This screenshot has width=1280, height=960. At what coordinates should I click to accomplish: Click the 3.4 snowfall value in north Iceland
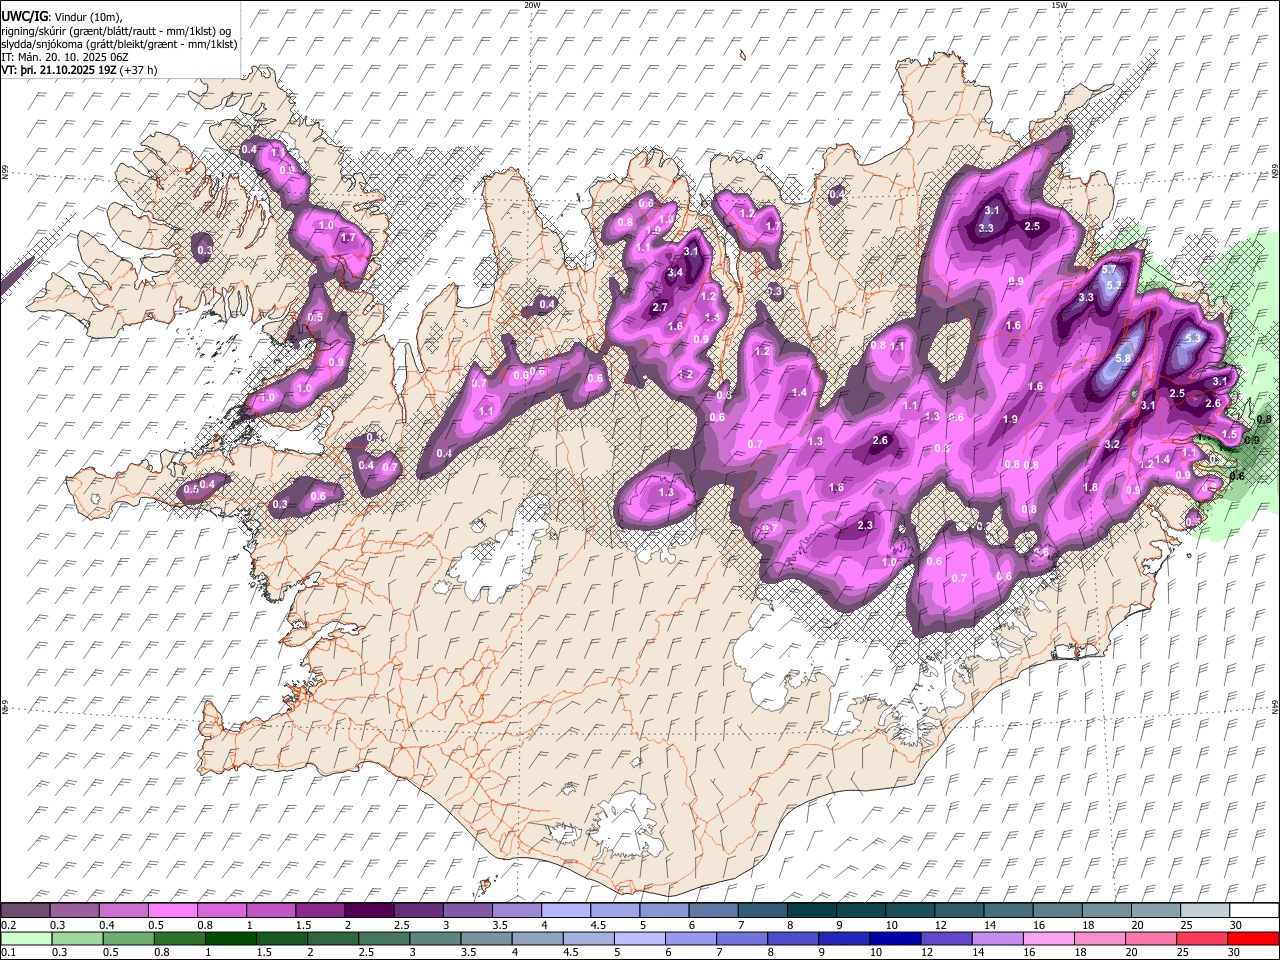pyautogui.click(x=675, y=272)
